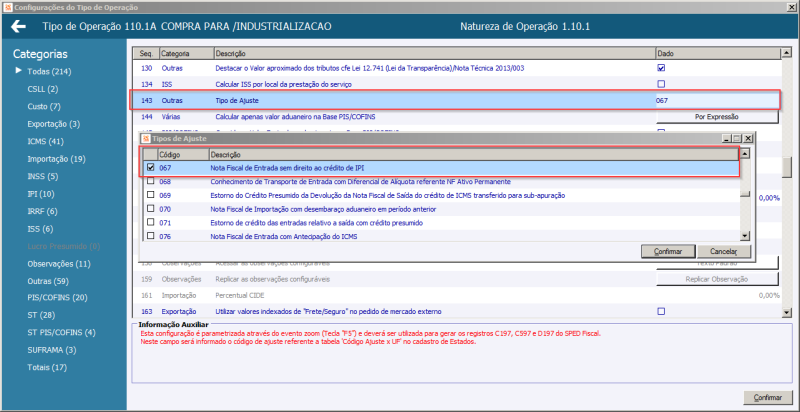800x412 pixels.
Task: Check the 070 adjustment type checkbox
Action: coord(151,209)
